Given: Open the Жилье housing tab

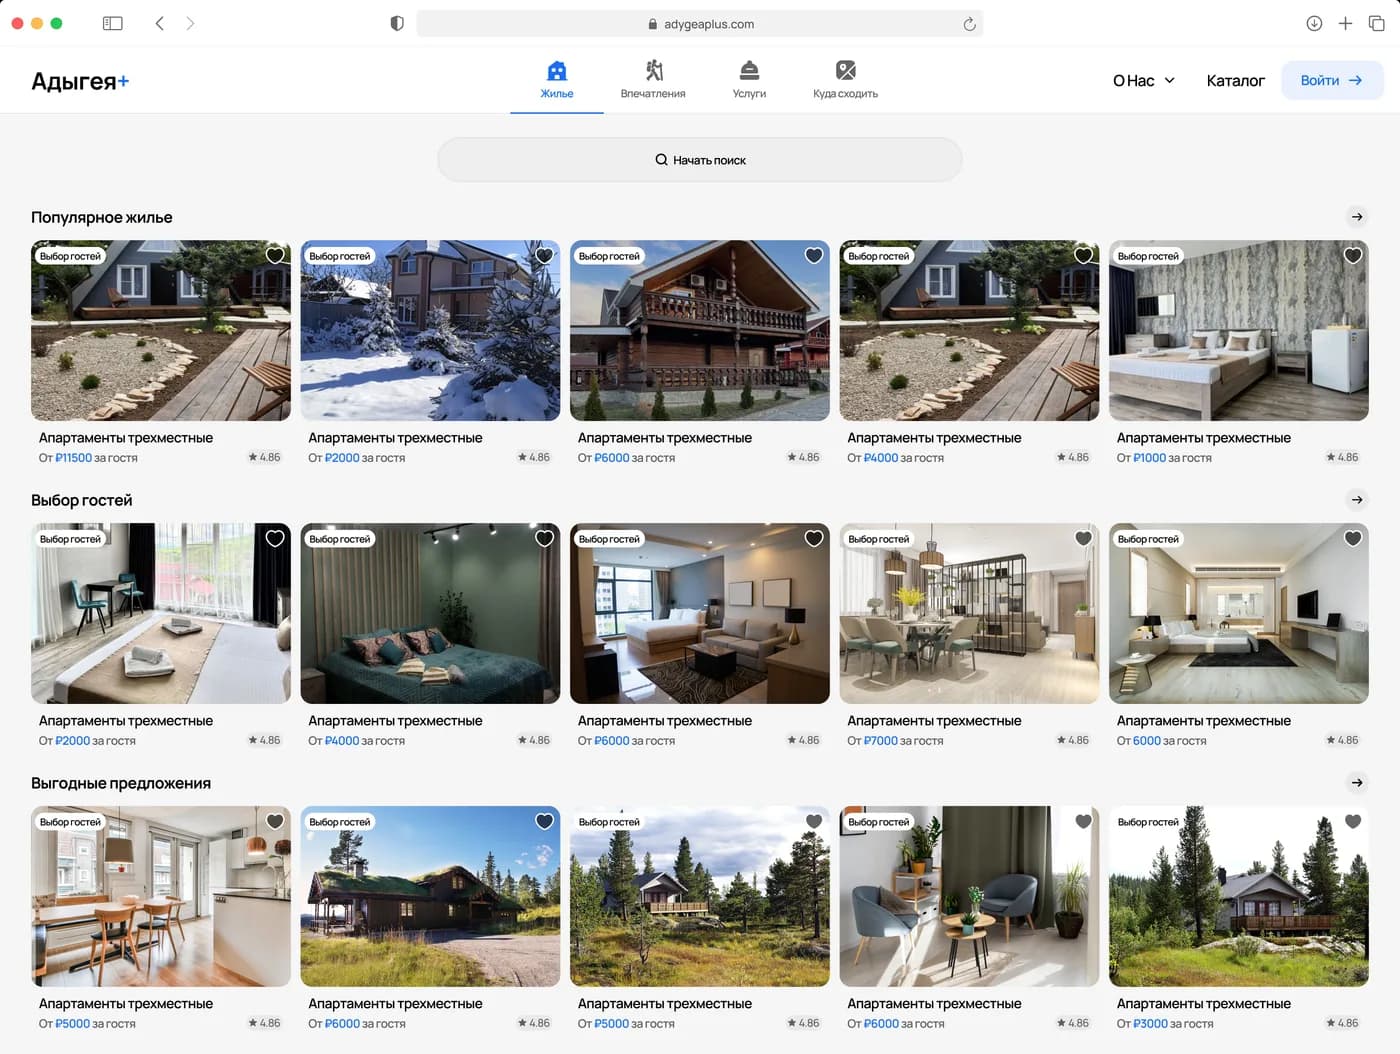Looking at the screenshot, I should pyautogui.click(x=557, y=80).
